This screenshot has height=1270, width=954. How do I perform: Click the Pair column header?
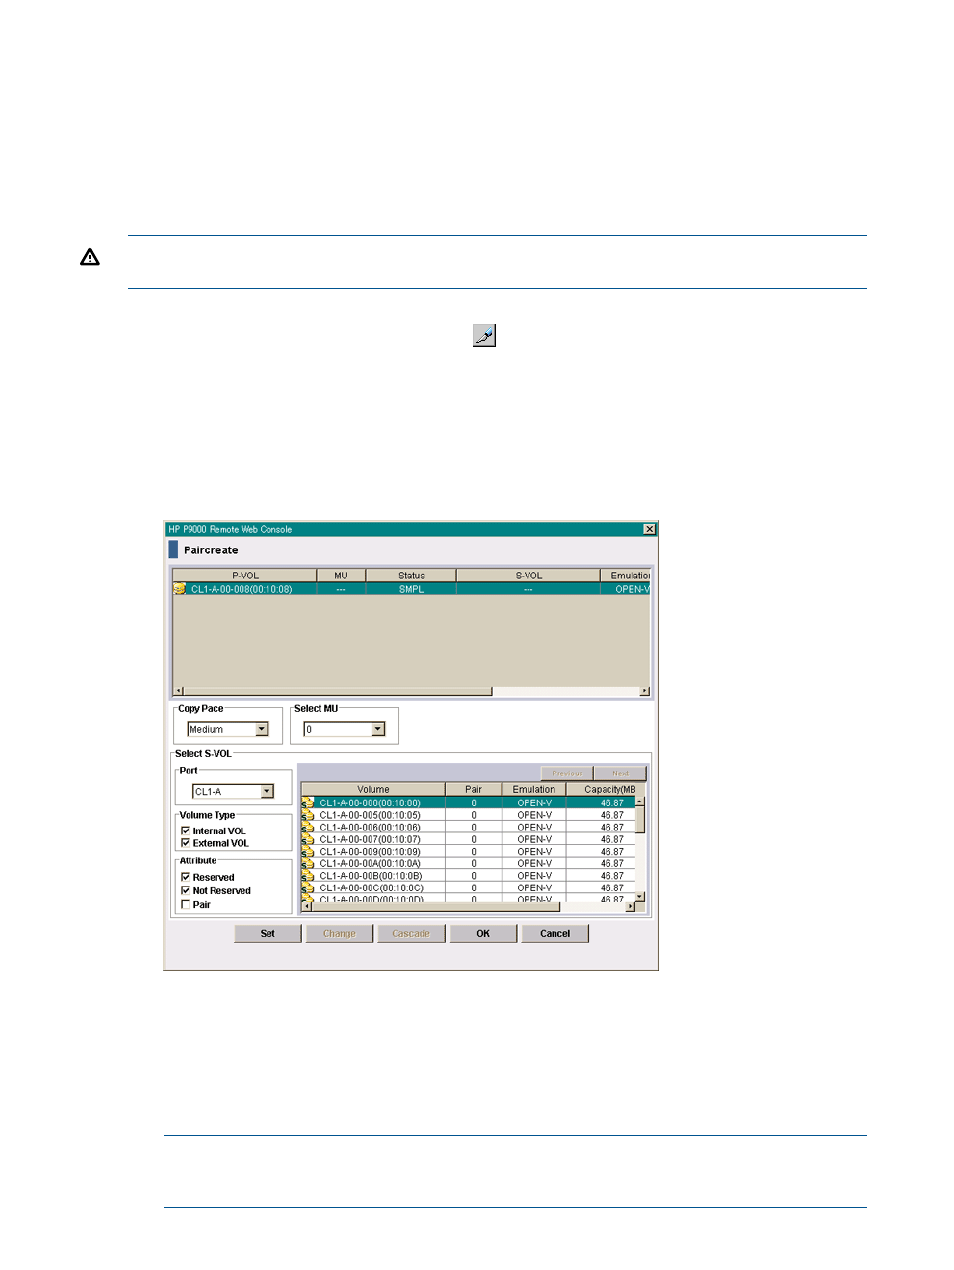(473, 789)
